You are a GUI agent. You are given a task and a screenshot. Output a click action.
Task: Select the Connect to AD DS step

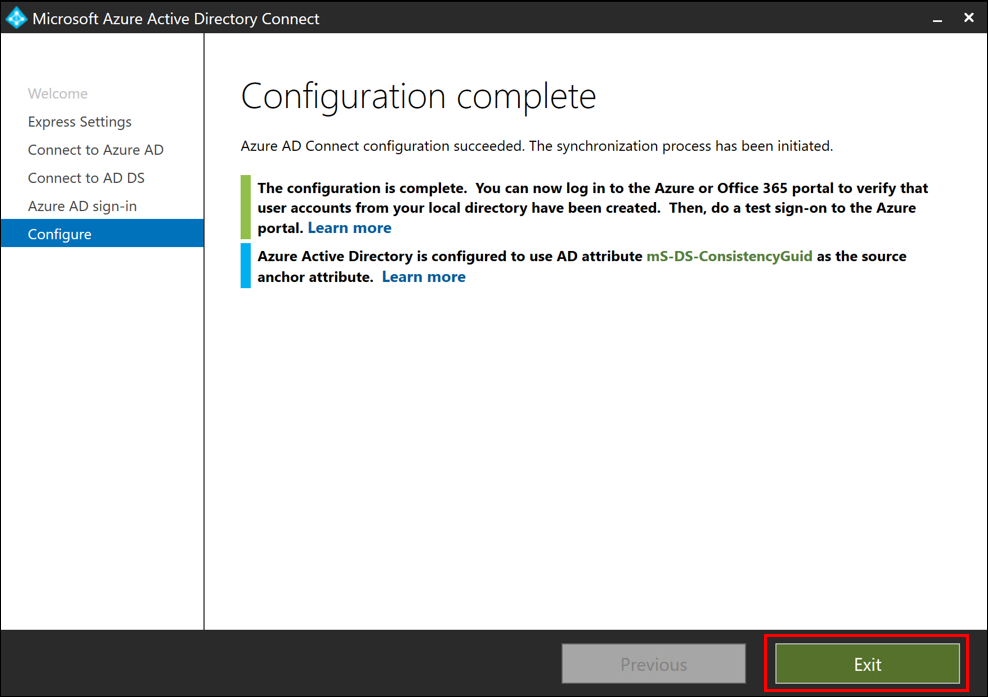coord(86,178)
